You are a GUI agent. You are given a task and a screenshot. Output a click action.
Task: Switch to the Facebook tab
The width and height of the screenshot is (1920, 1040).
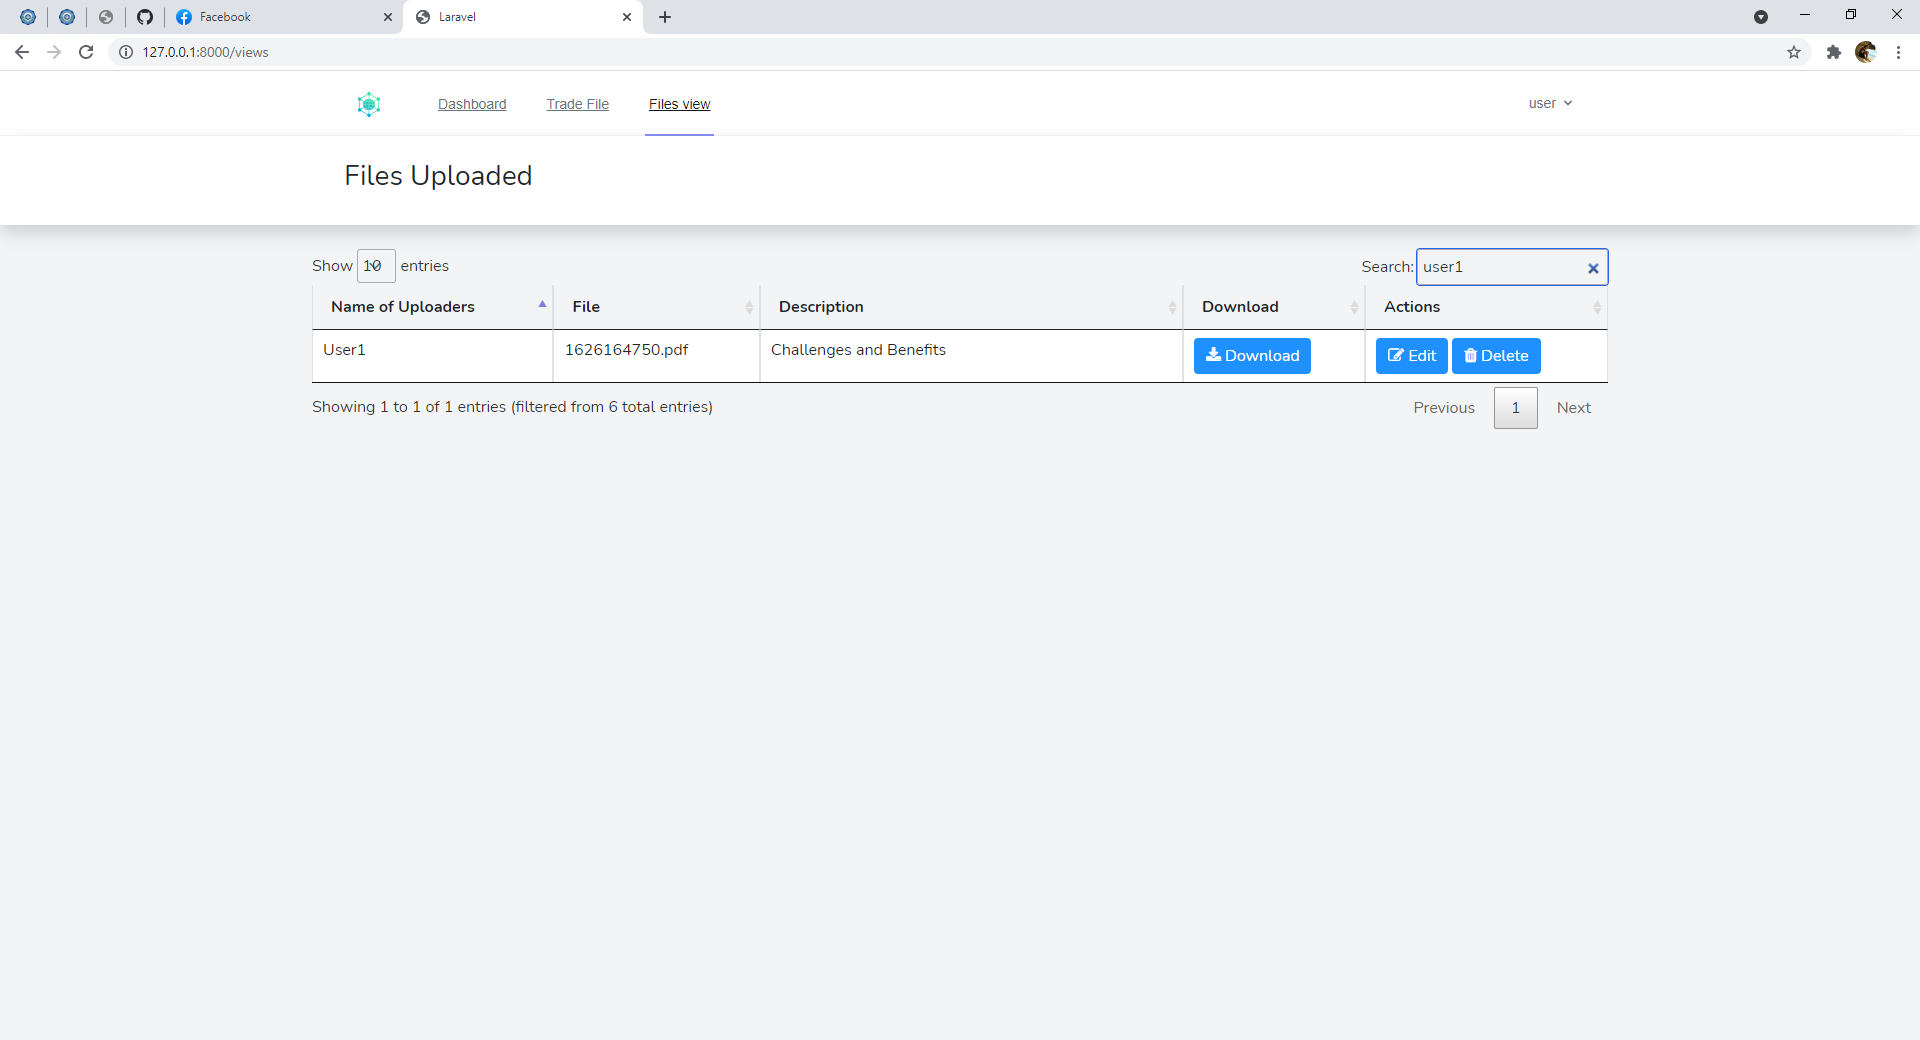click(284, 17)
